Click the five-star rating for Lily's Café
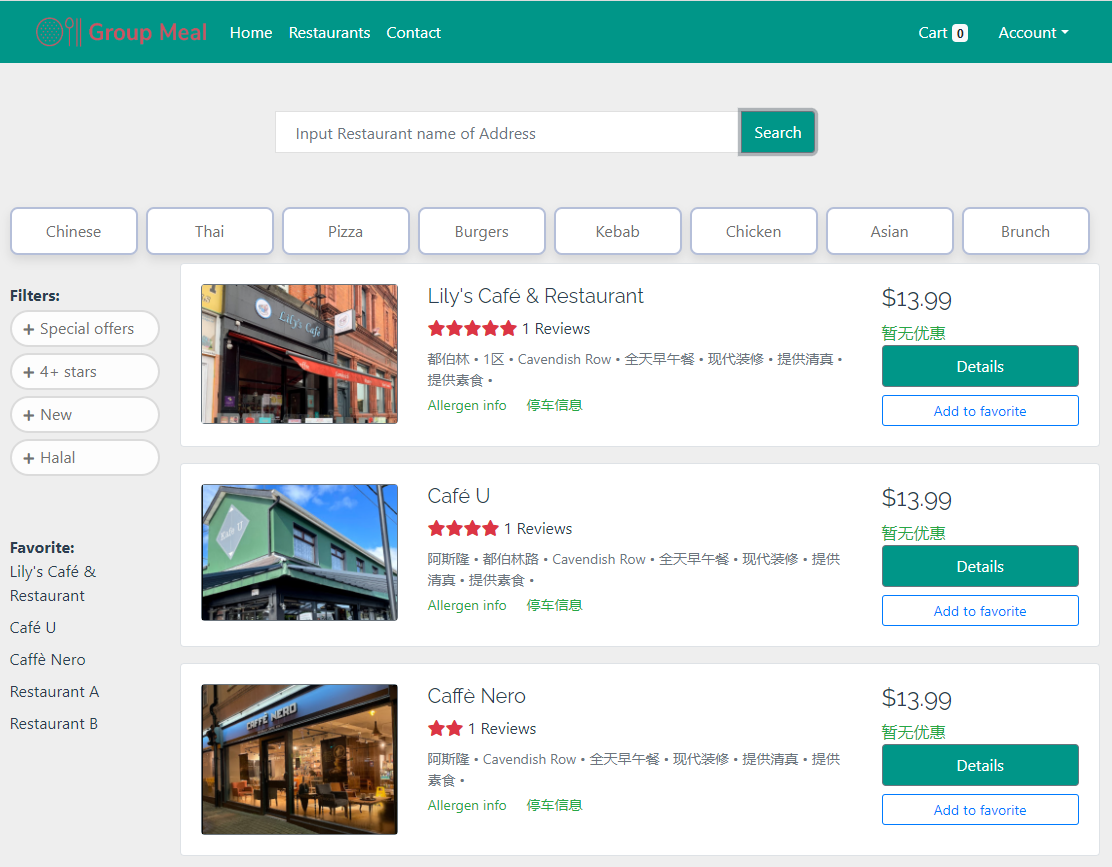The image size is (1112, 867). coord(472,328)
